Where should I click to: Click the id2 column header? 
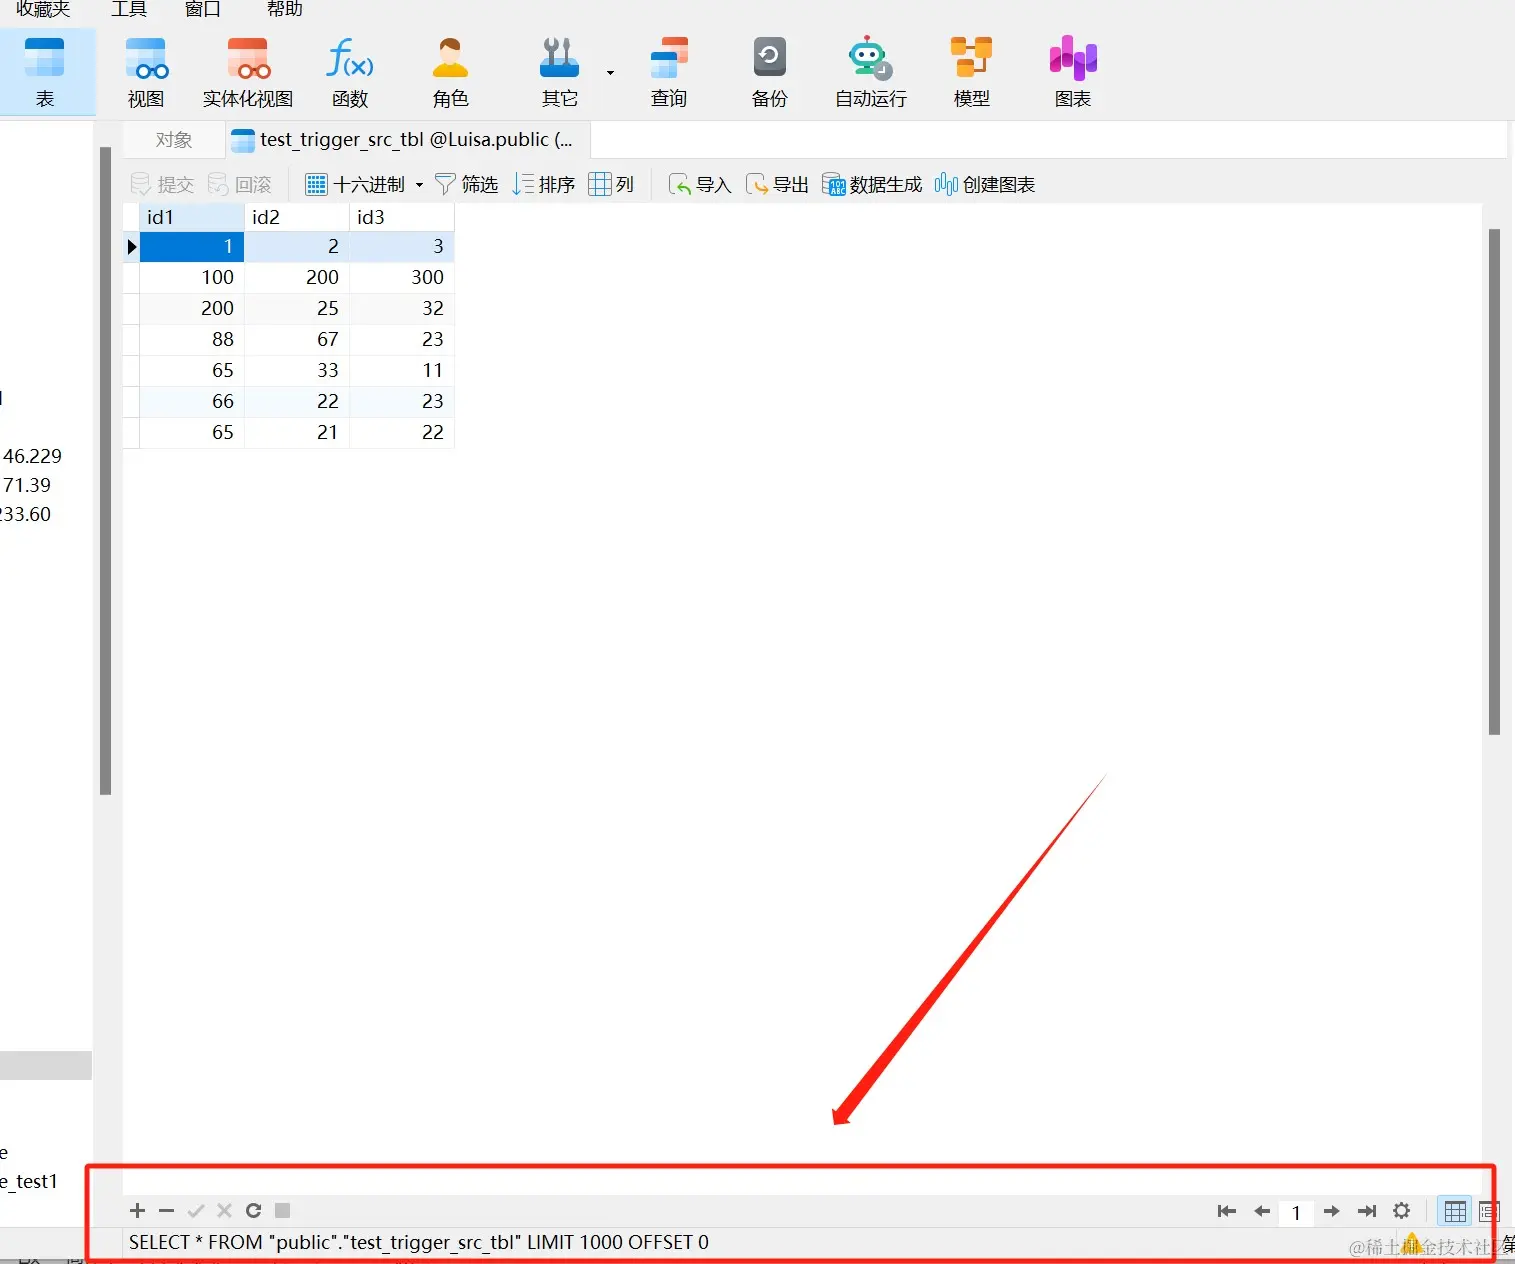click(x=297, y=217)
